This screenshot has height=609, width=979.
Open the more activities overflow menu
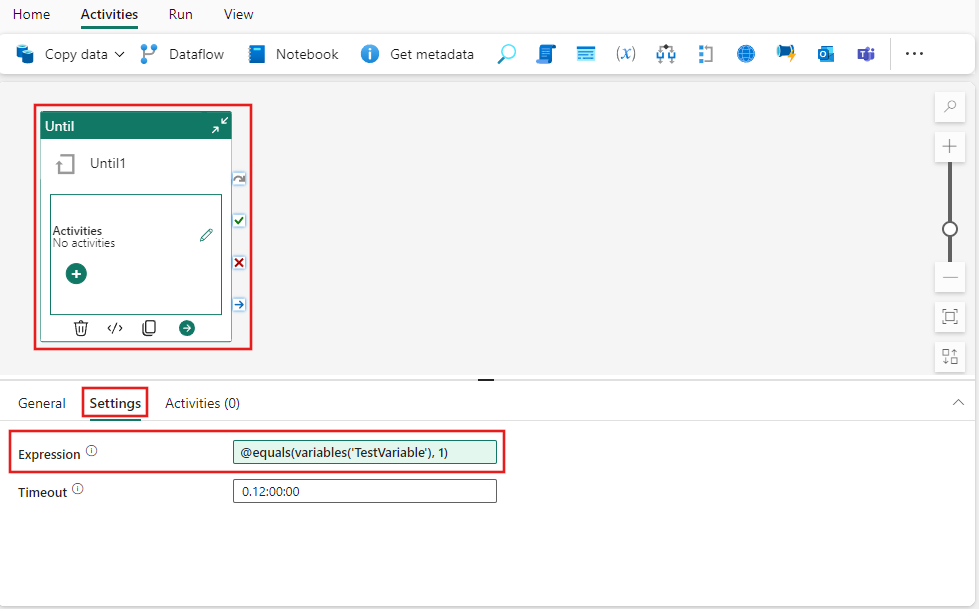(914, 54)
